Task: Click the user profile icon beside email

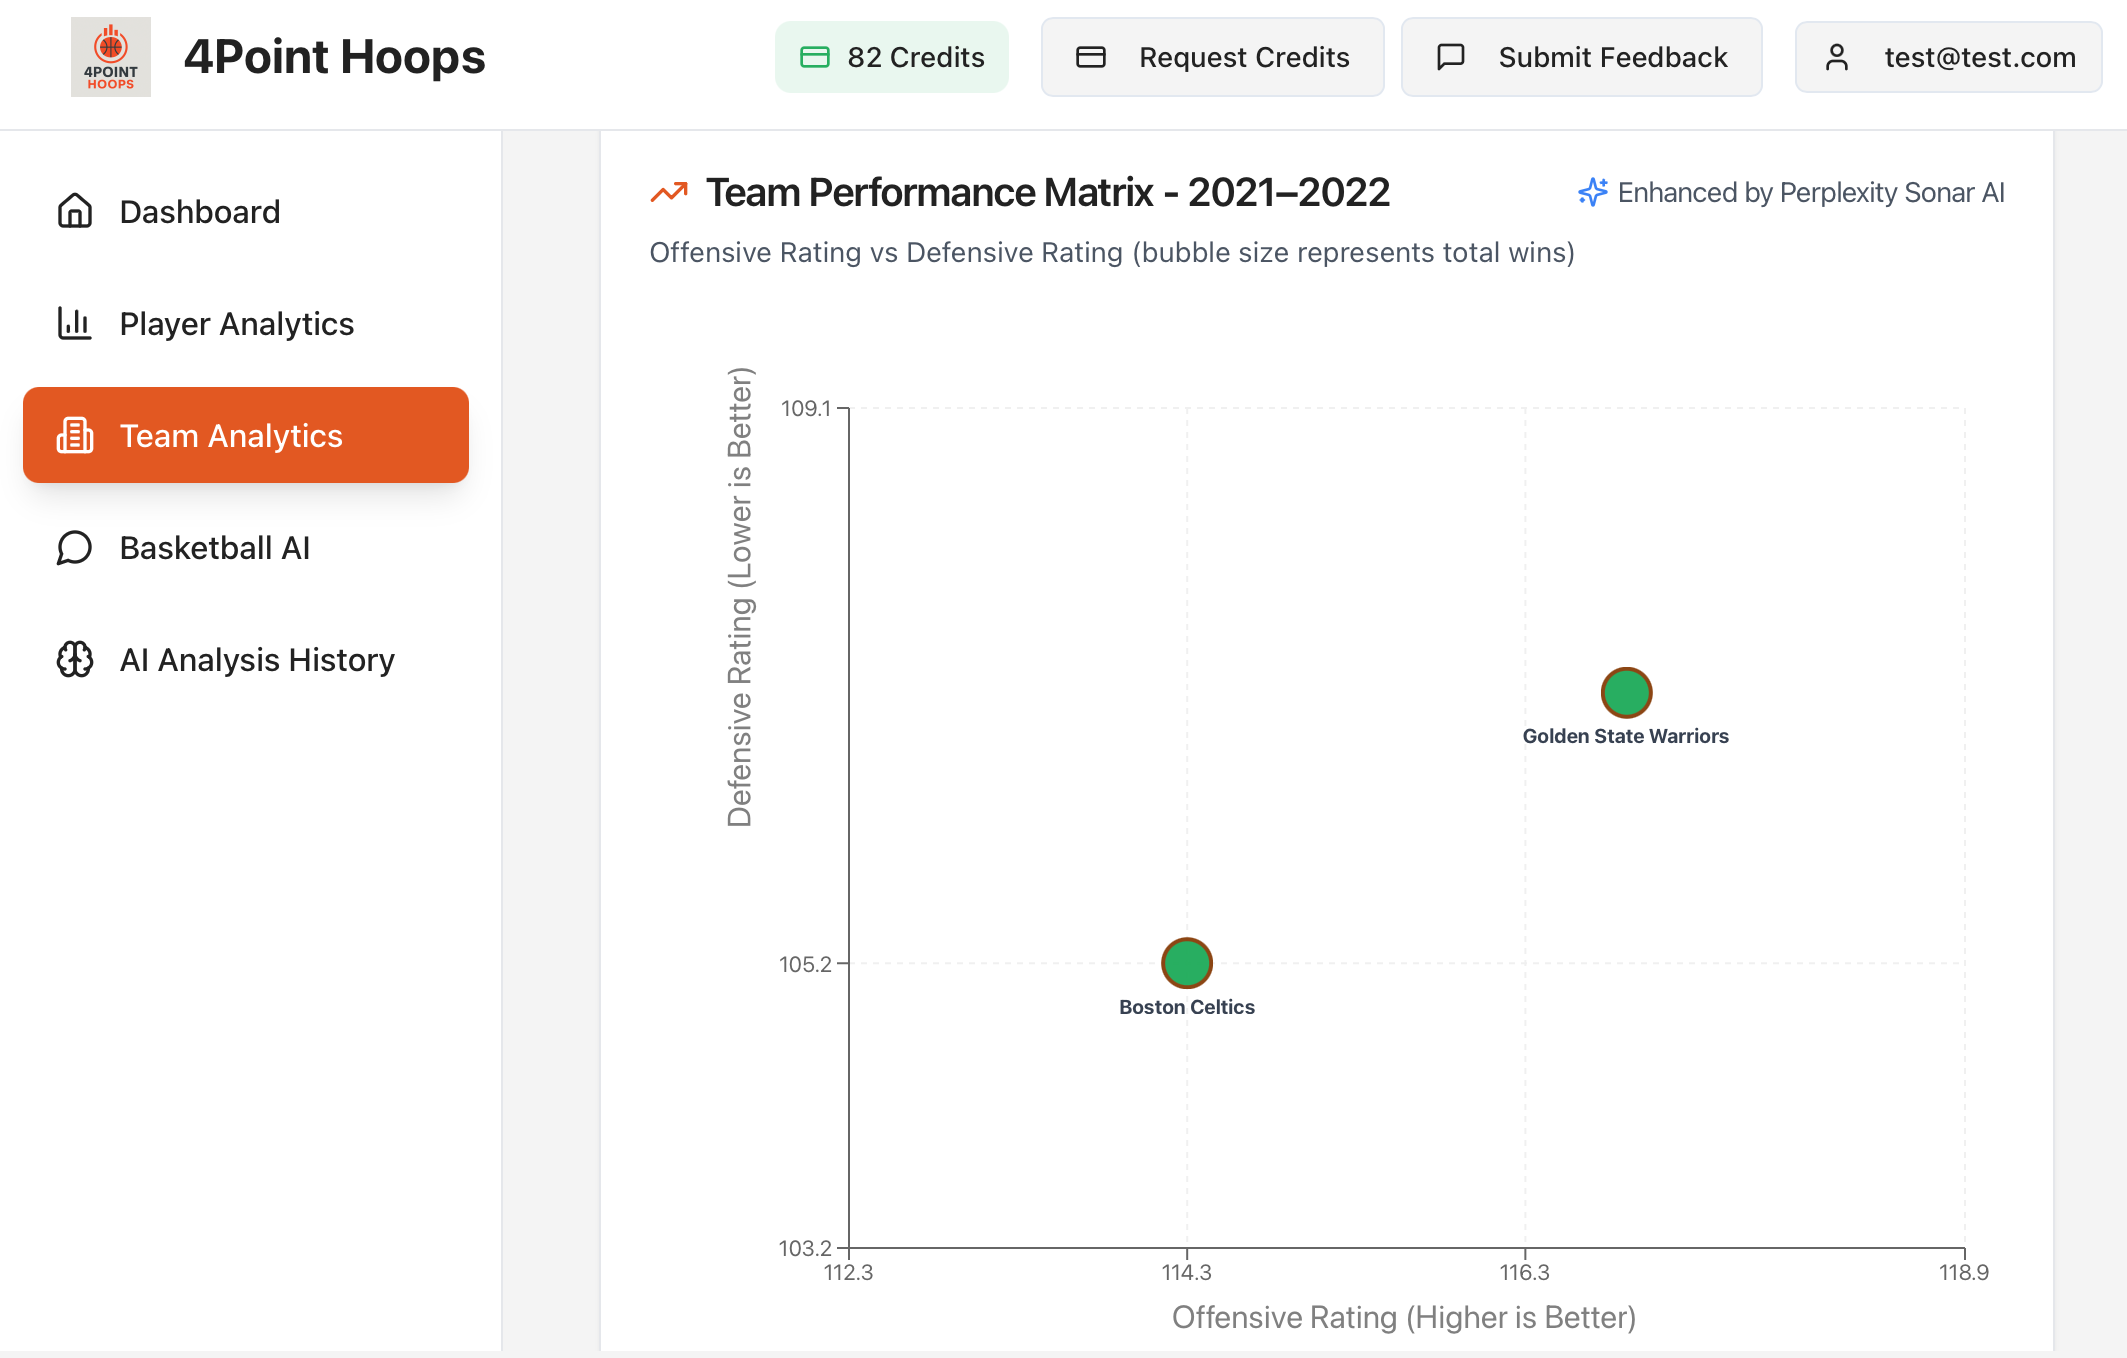Action: pos(1836,57)
